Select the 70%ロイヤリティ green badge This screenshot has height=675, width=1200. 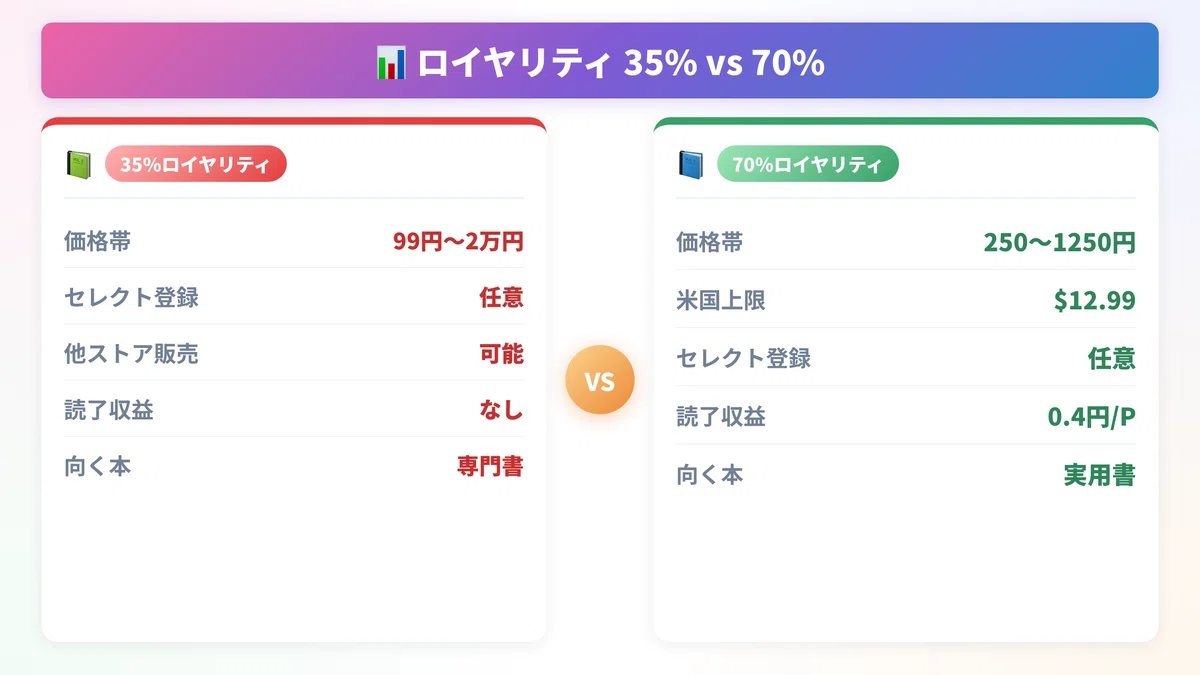pyautogui.click(x=808, y=164)
